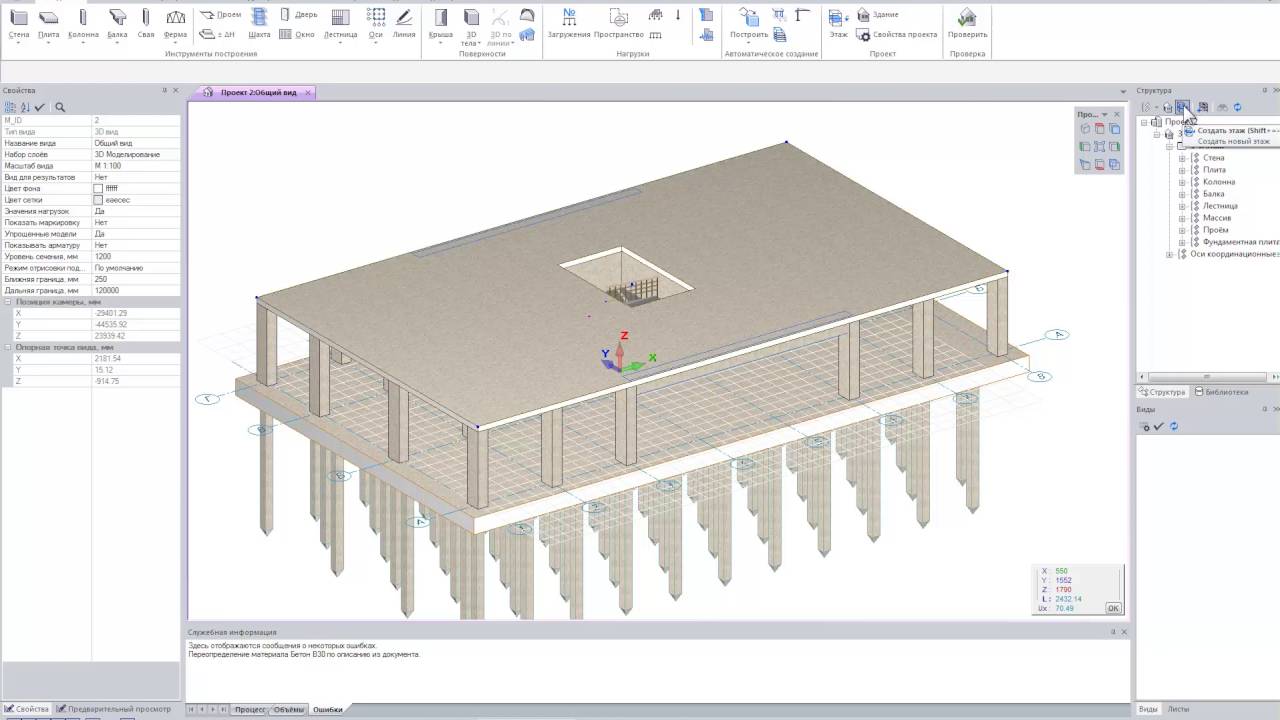The image size is (1280, 720).
Task: Expand the Колонна node in structure tree
Action: pos(1182,182)
